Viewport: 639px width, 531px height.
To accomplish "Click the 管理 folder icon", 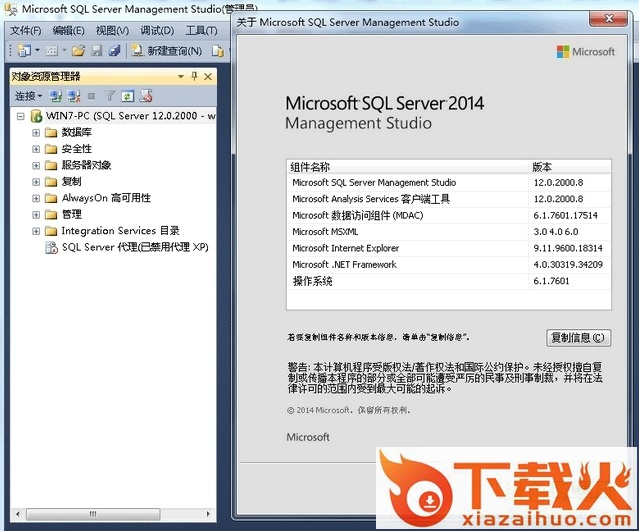I will click(51, 215).
